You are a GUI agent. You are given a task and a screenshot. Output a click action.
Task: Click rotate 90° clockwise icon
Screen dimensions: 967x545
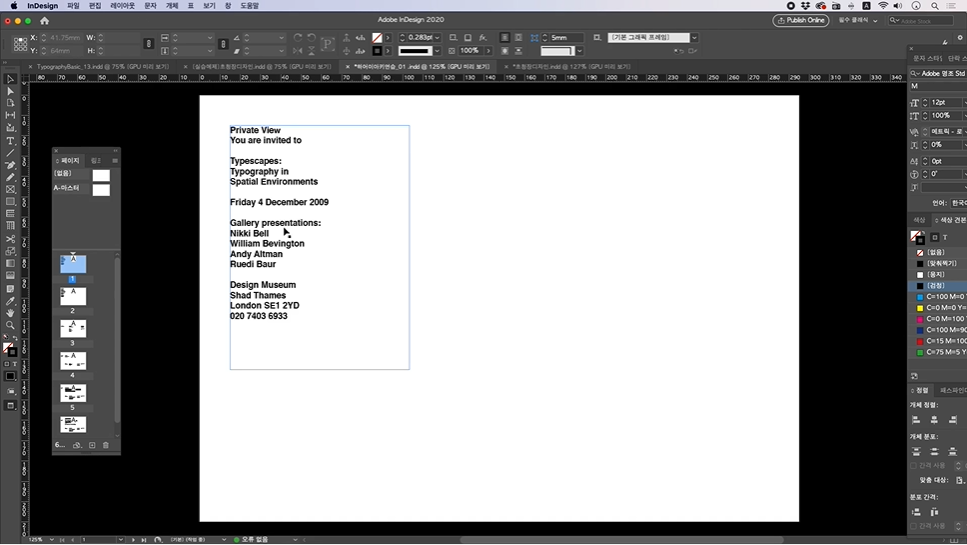coord(298,38)
